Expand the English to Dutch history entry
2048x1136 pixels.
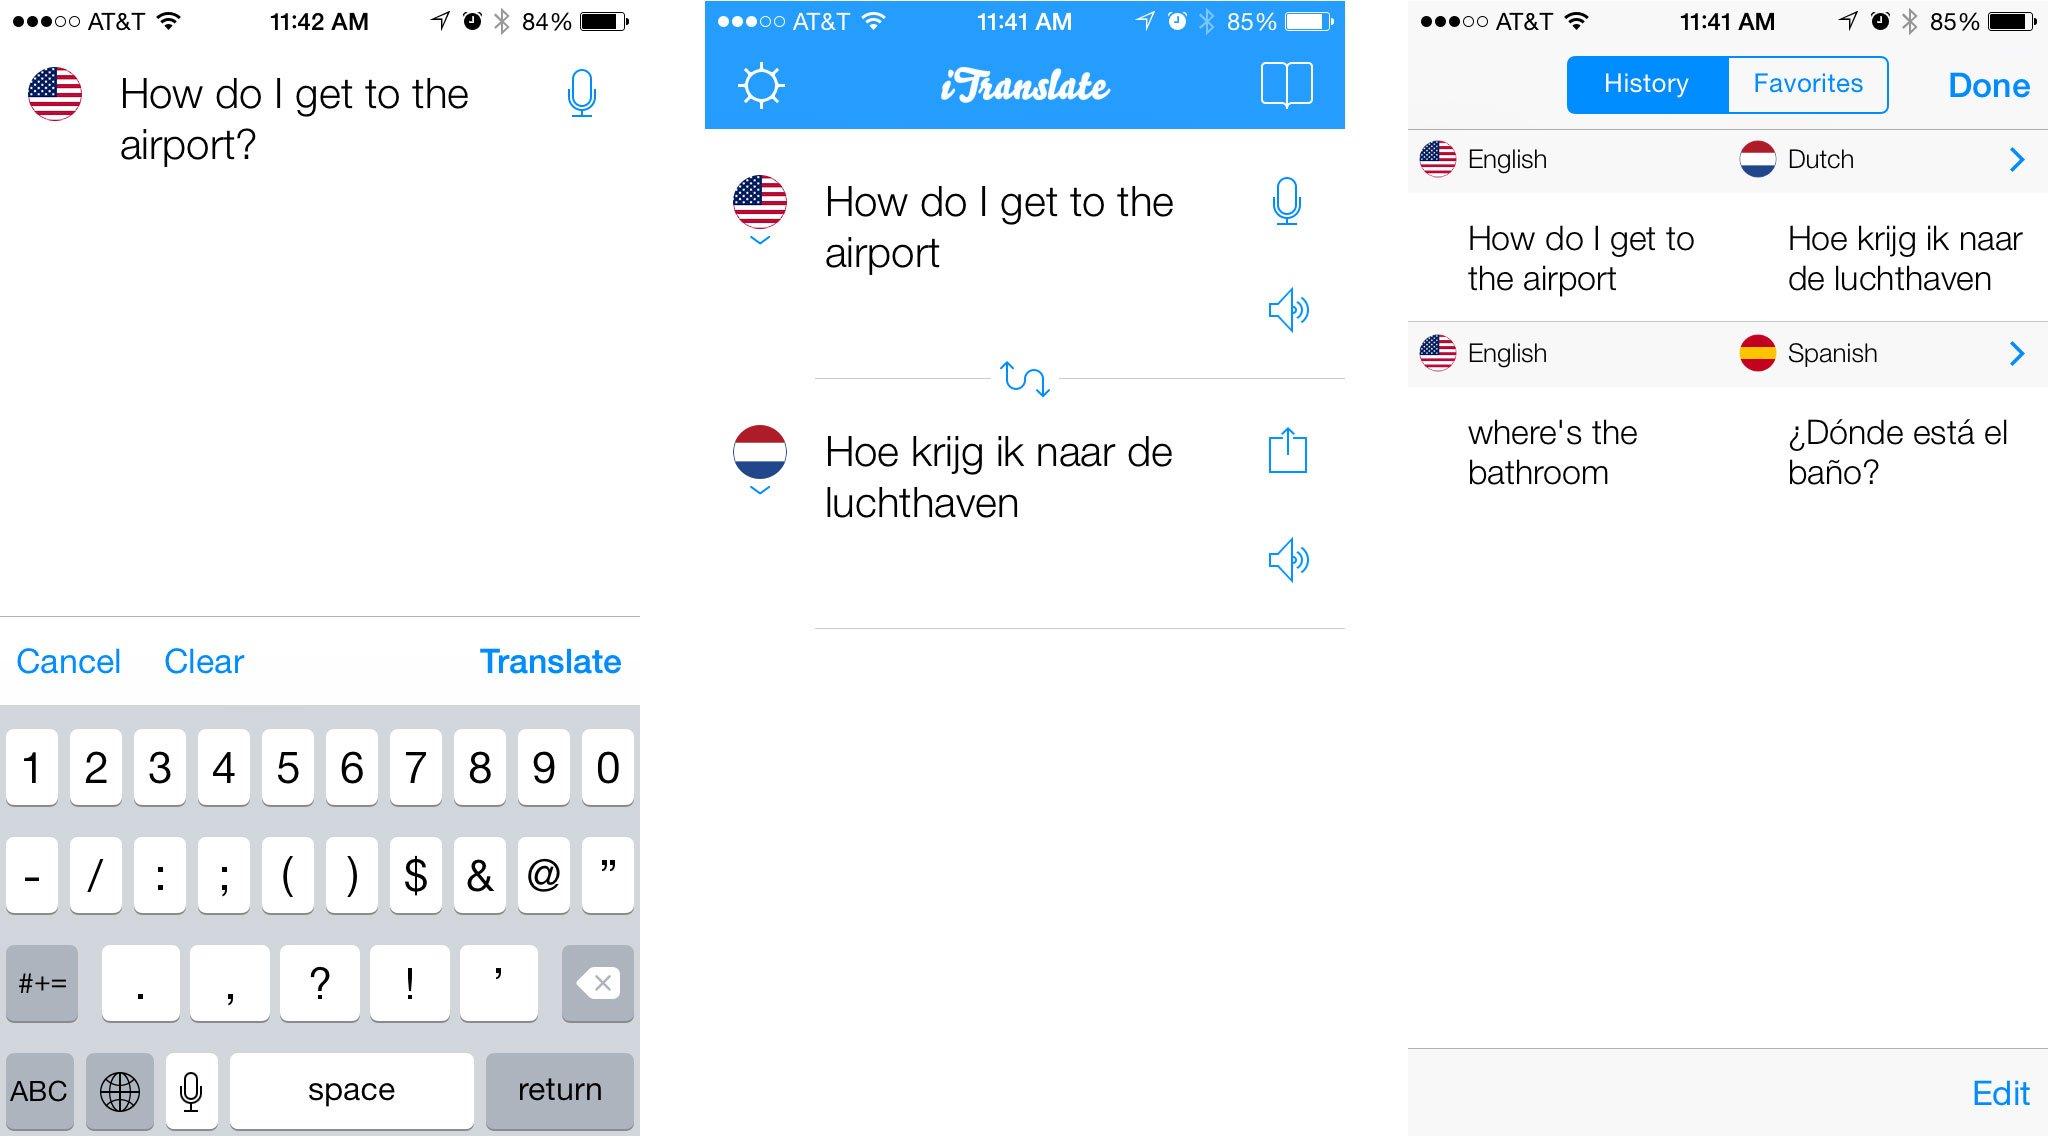click(2021, 158)
